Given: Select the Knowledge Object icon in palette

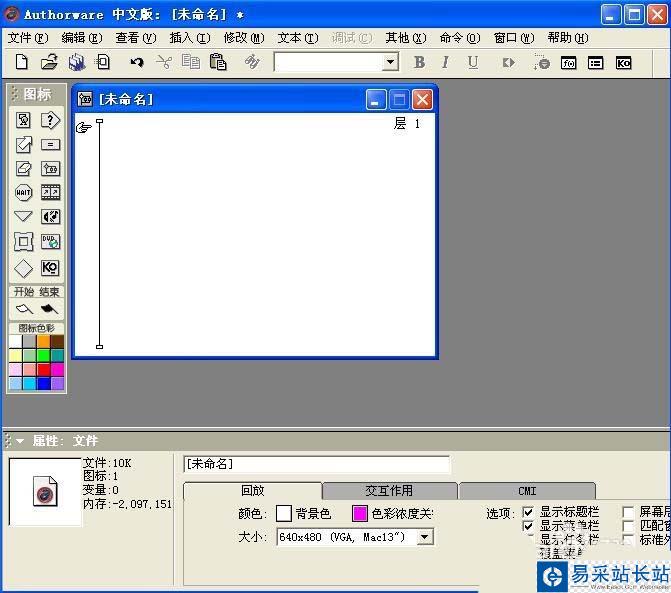Looking at the screenshot, I should tap(50, 268).
